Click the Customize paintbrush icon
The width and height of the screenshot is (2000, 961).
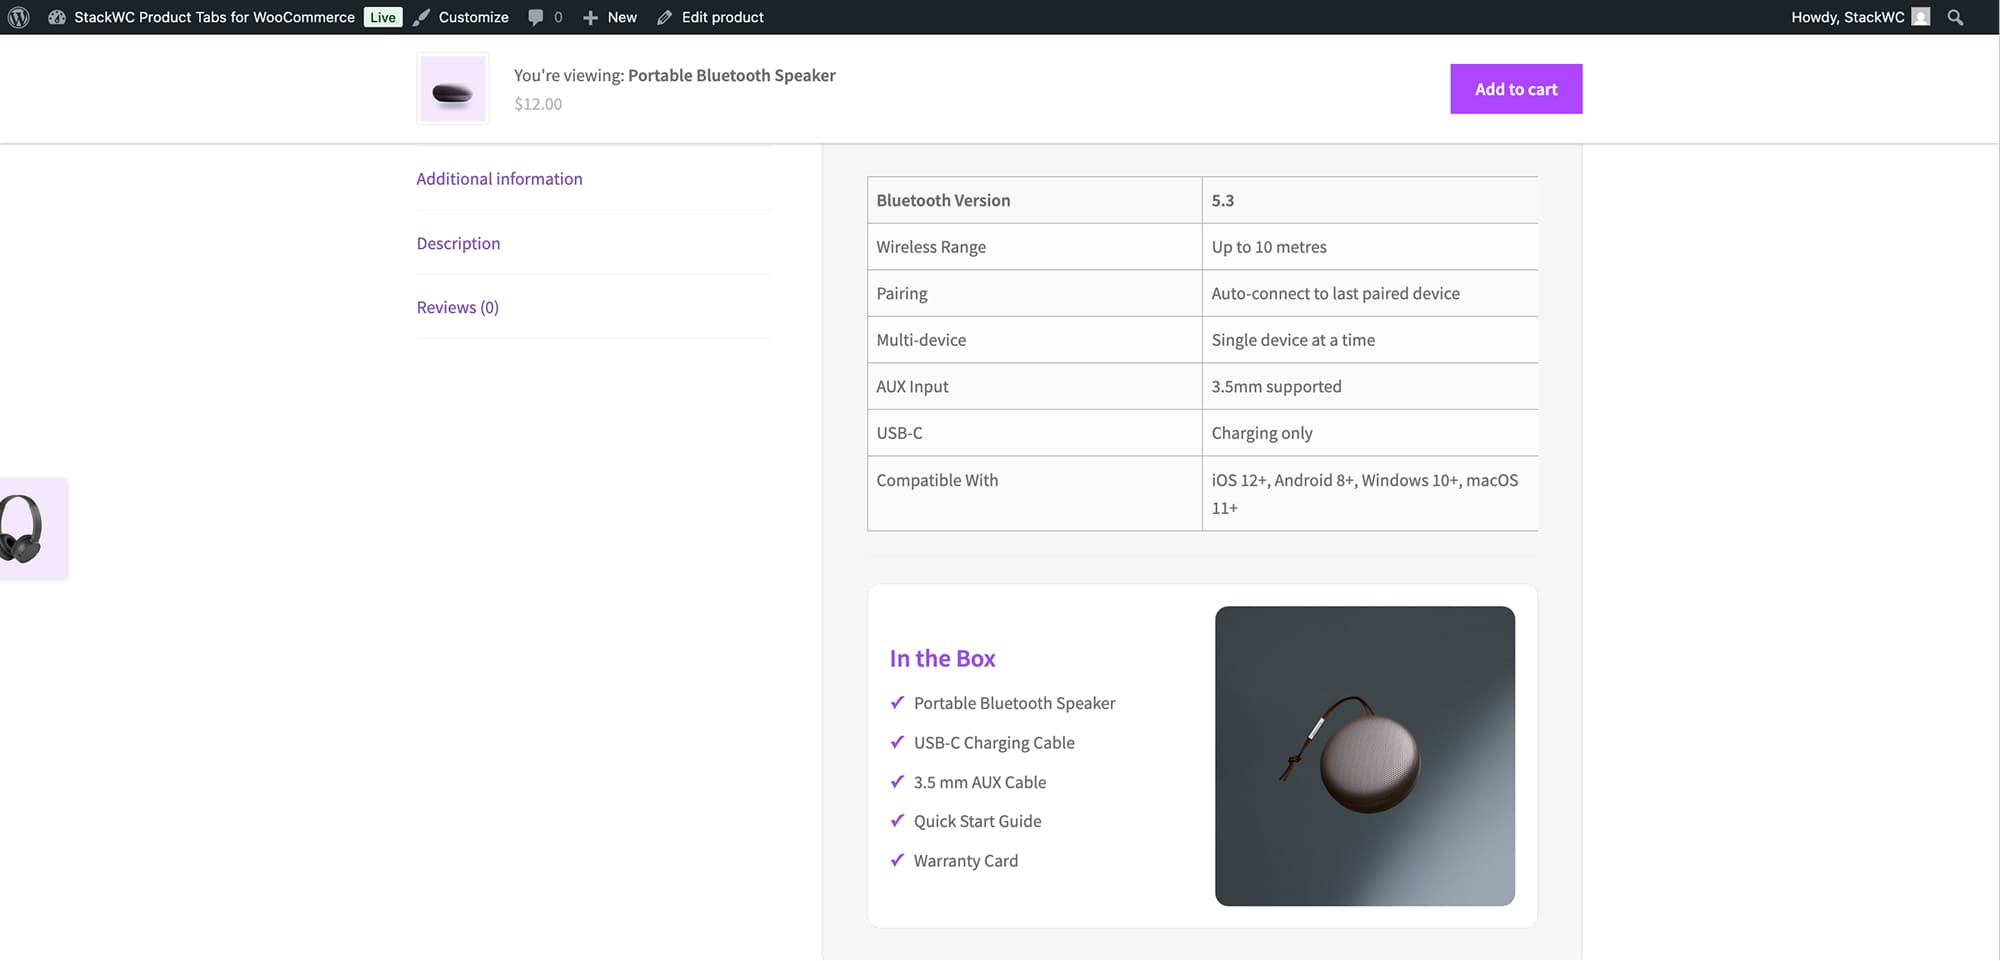[422, 17]
